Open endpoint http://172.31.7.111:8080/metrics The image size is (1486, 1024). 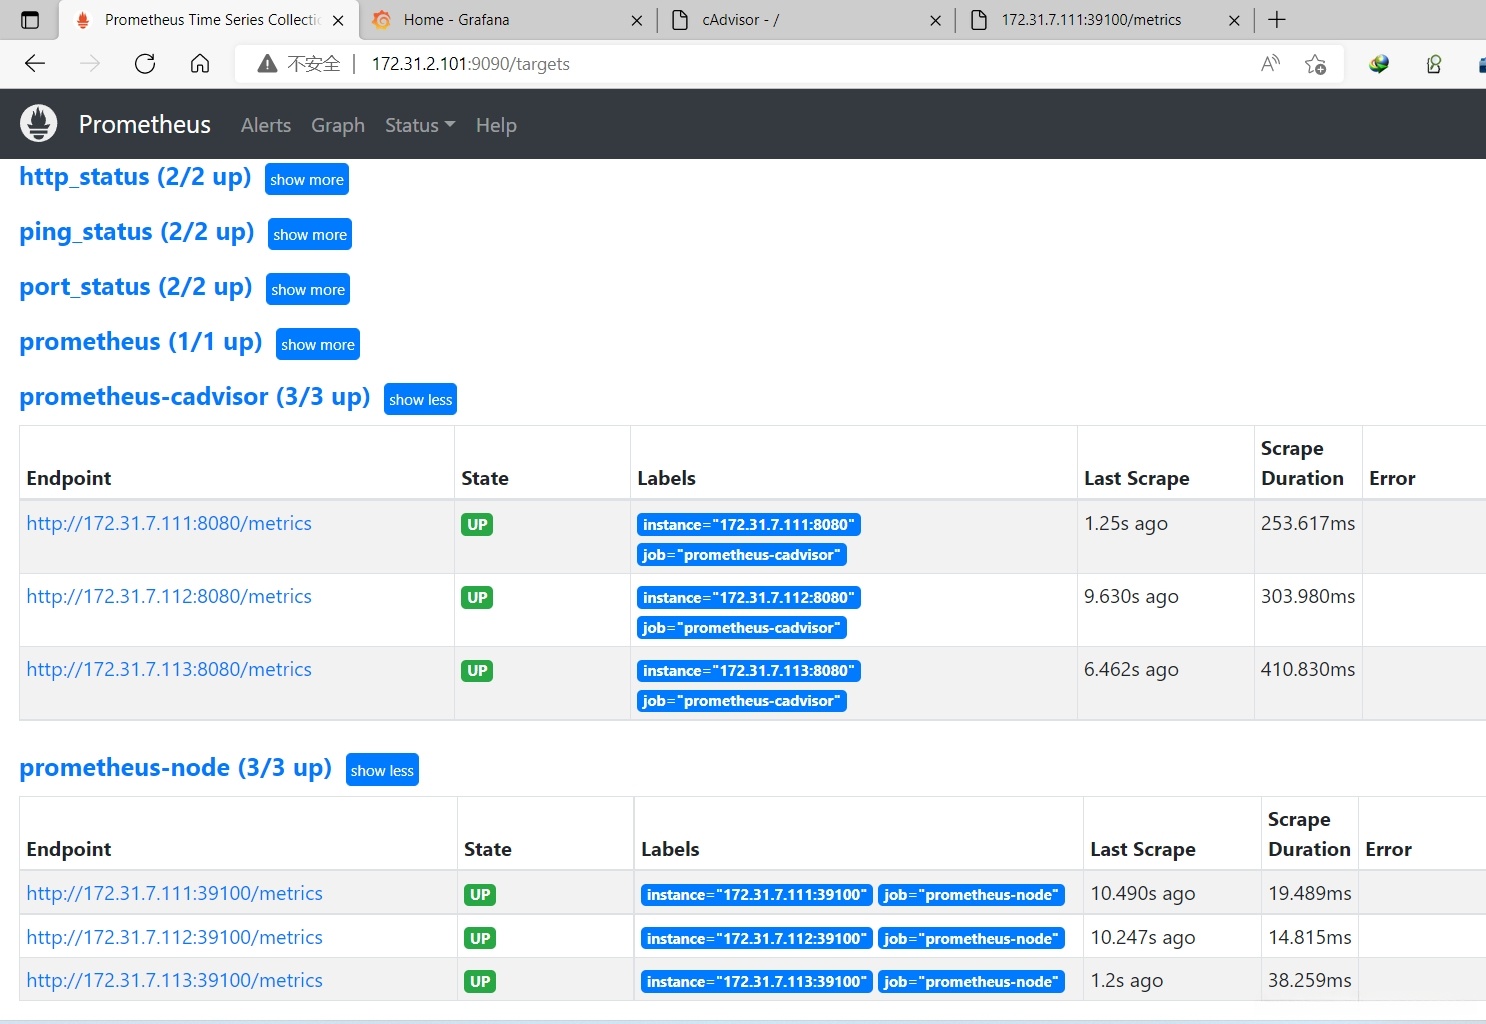(169, 523)
